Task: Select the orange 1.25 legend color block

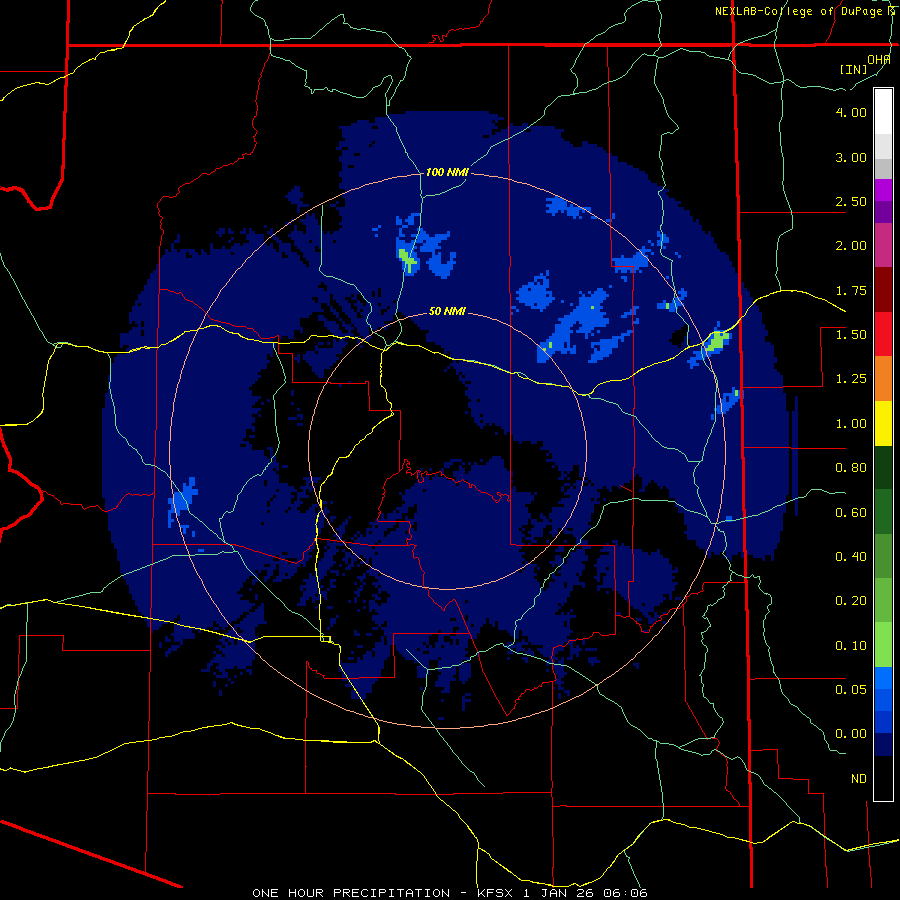Action: (883, 378)
